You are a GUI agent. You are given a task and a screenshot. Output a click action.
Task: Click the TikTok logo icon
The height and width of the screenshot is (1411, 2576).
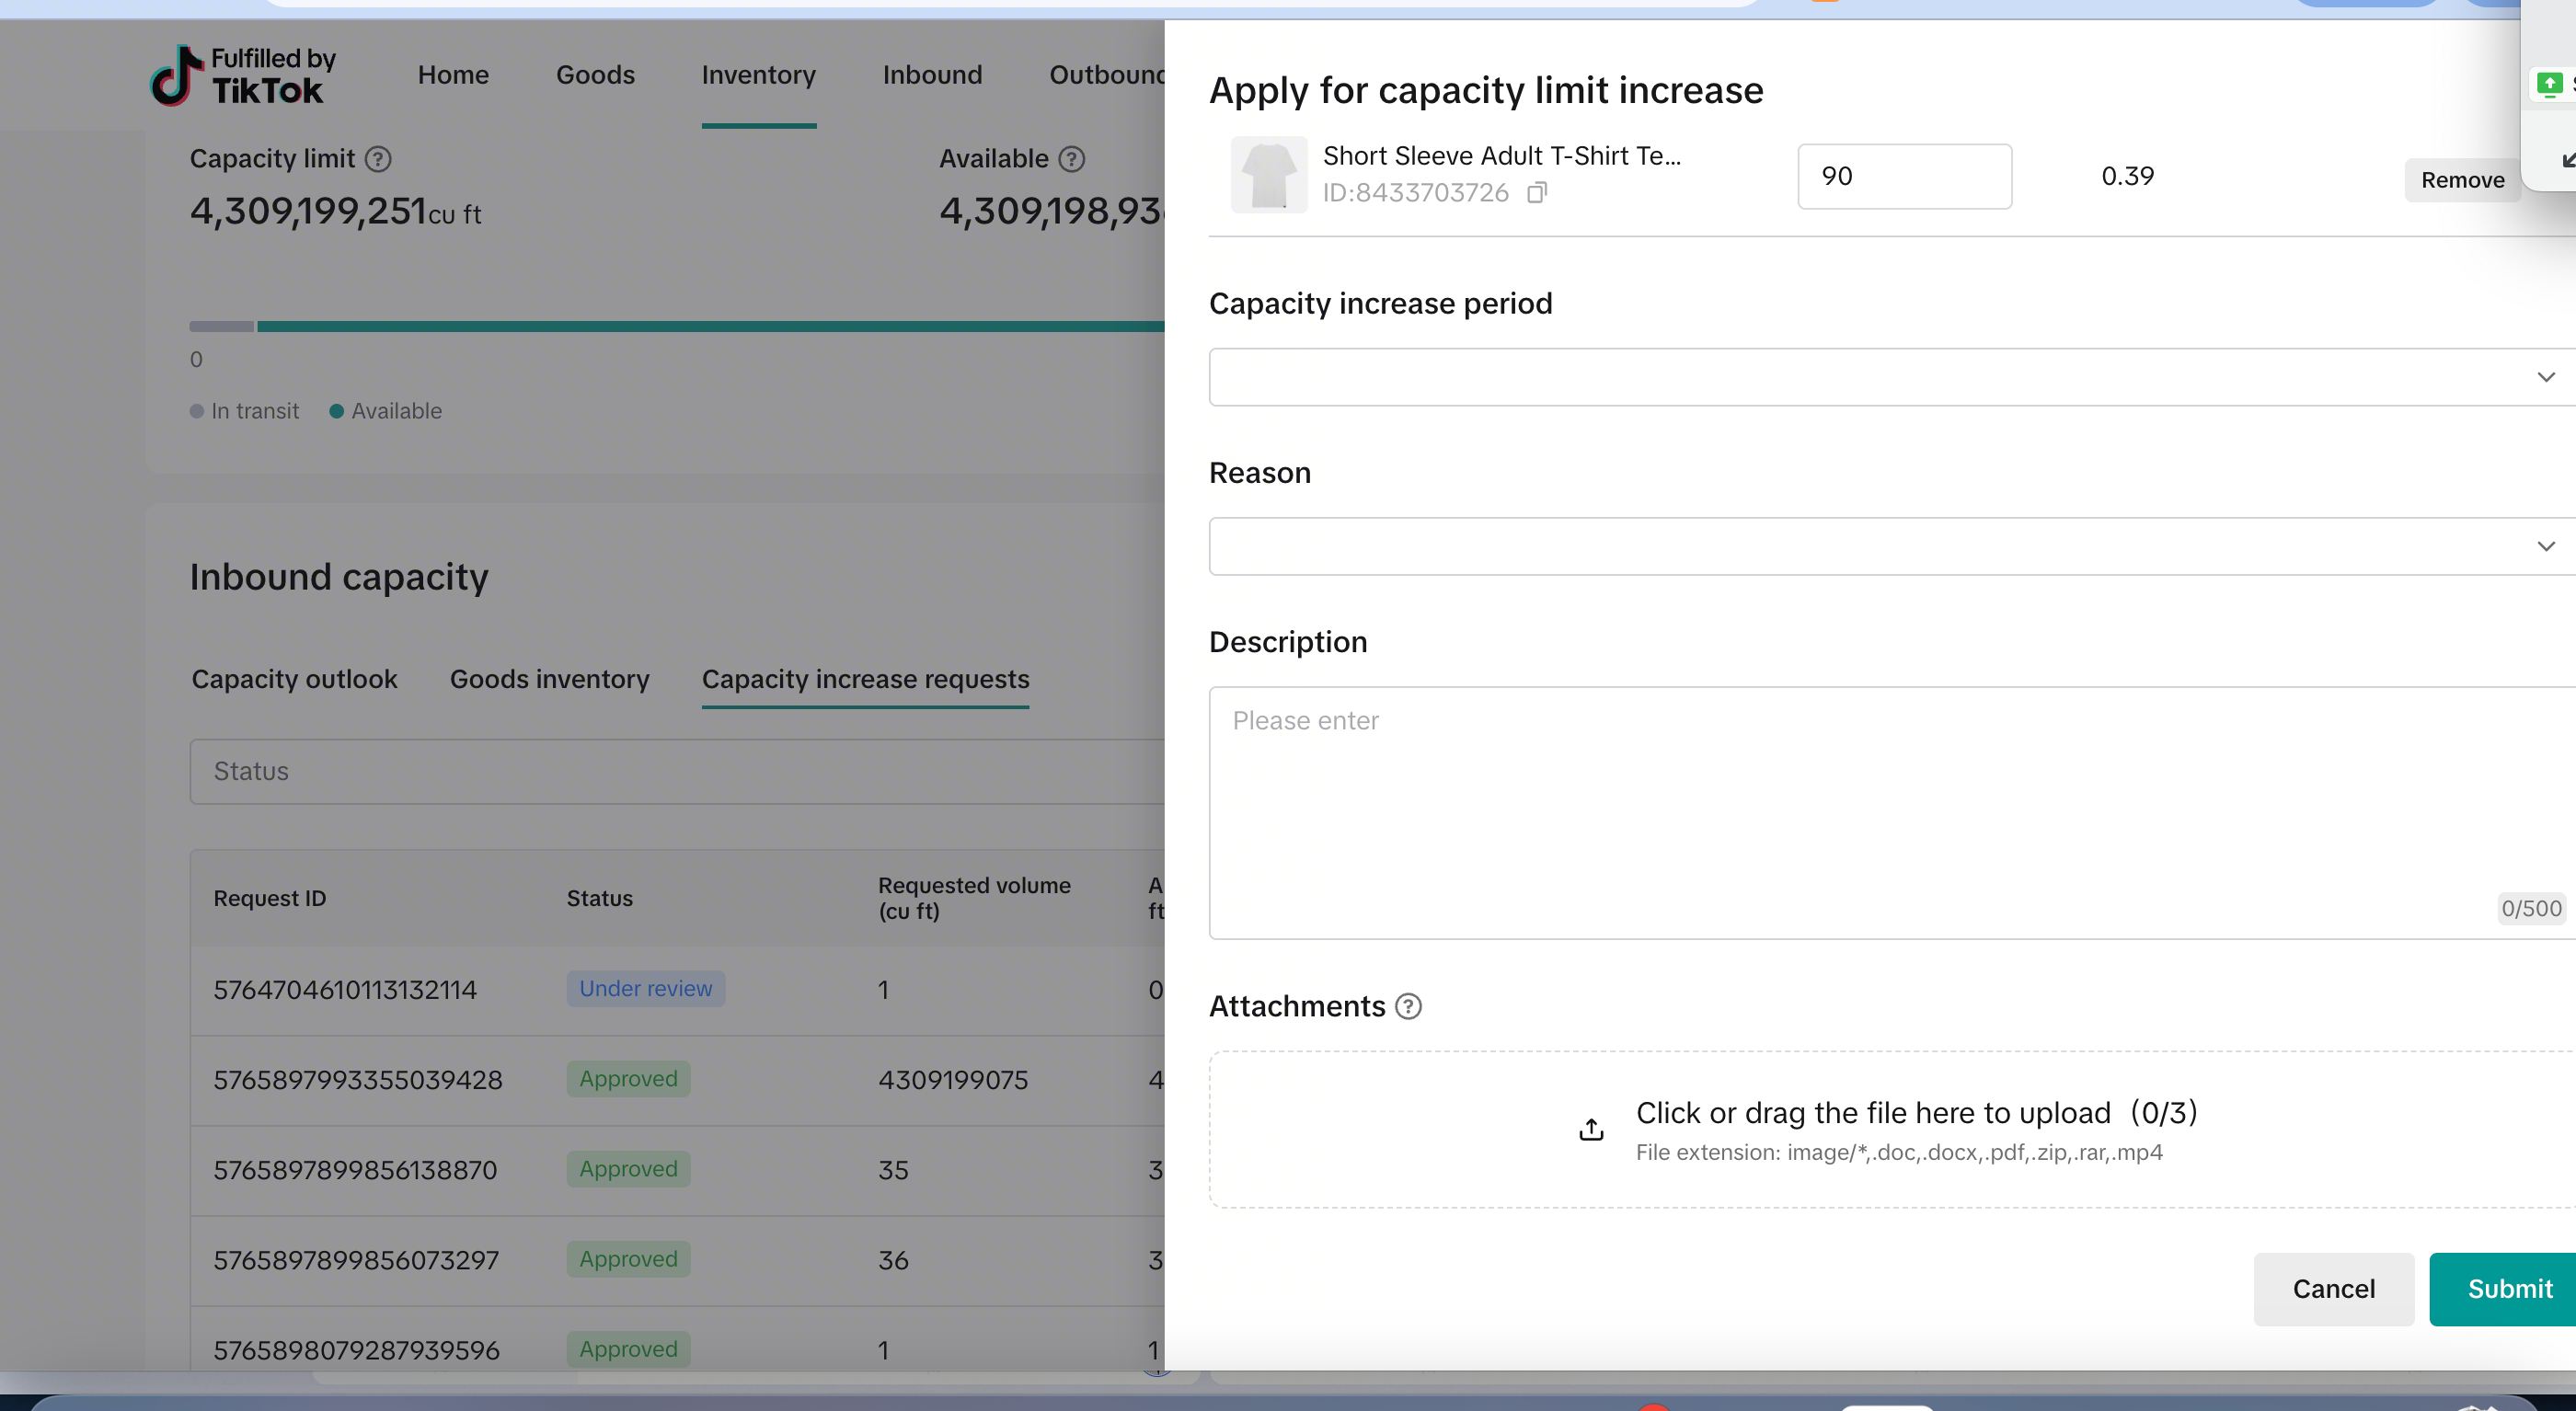pyautogui.click(x=178, y=76)
